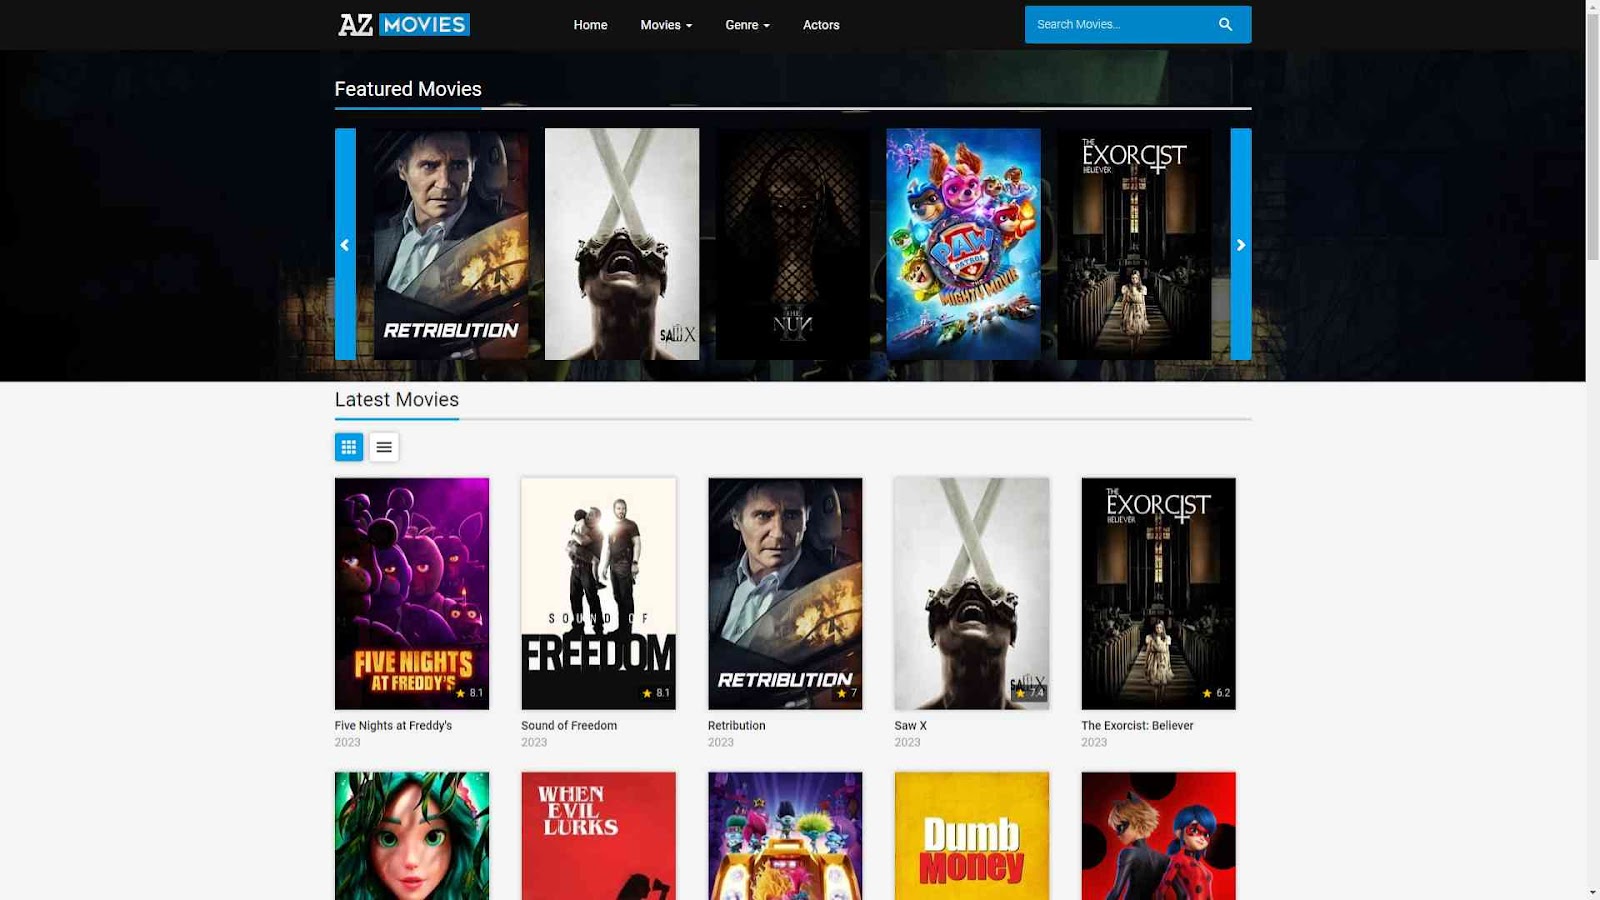Click the Five Nights at Freddy's title link
Image resolution: width=1600 pixels, height=900 pixels.
(x=393, y=726)
